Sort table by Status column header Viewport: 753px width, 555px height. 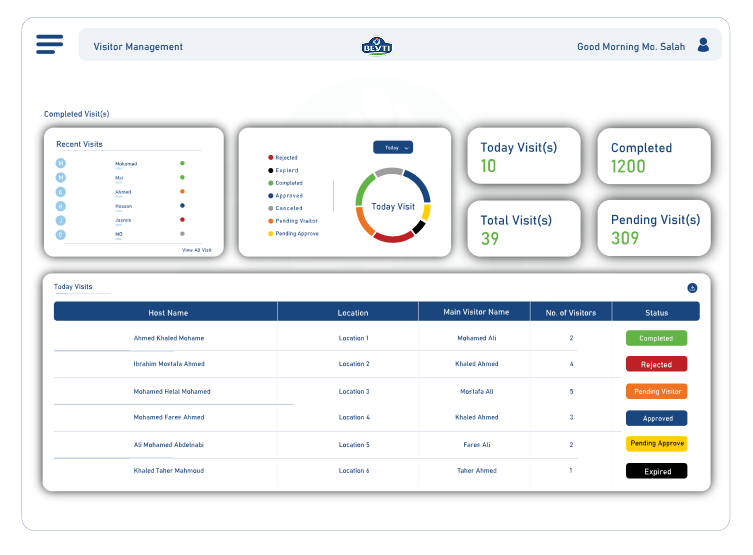pos(656,313)
